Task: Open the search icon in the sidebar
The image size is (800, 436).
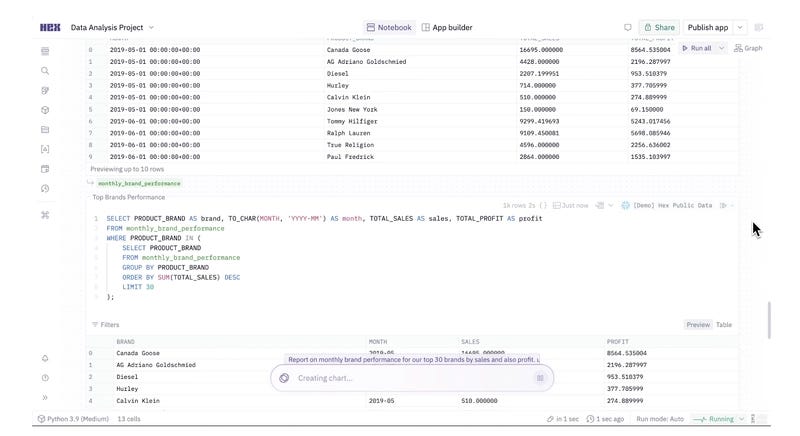Action: point(45,71)
